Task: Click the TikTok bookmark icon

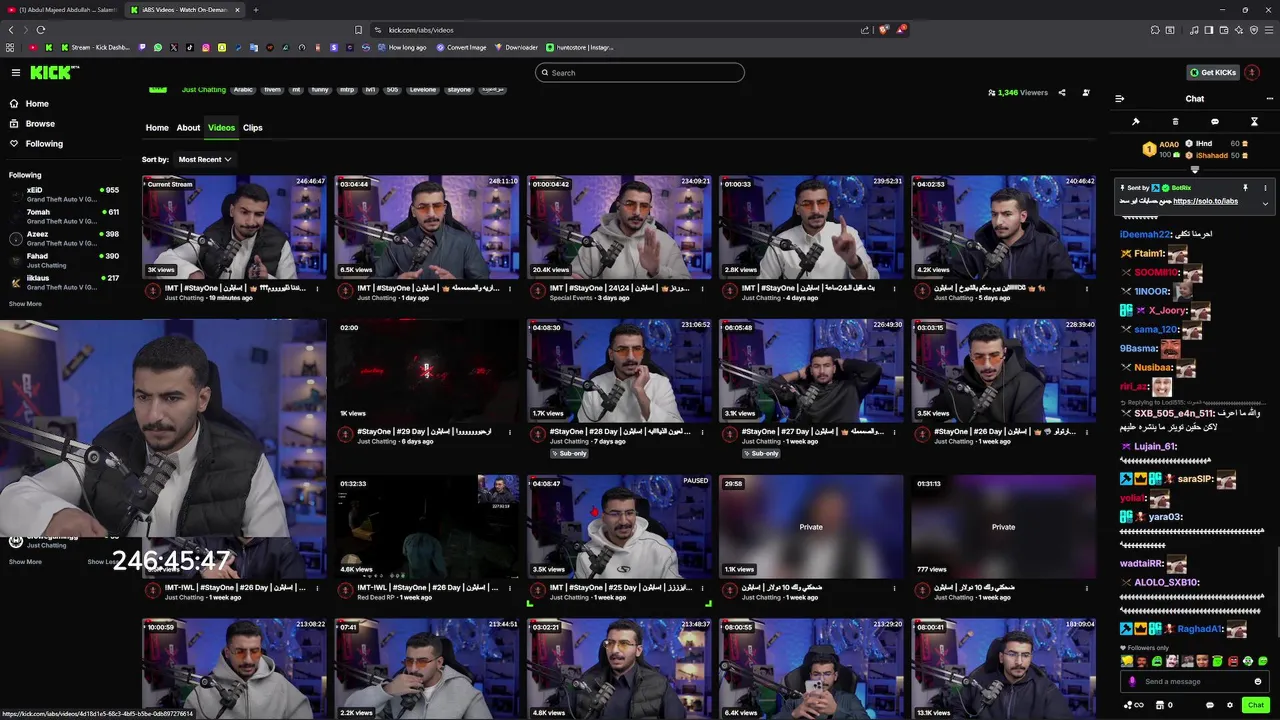Action: click(190, 47)
